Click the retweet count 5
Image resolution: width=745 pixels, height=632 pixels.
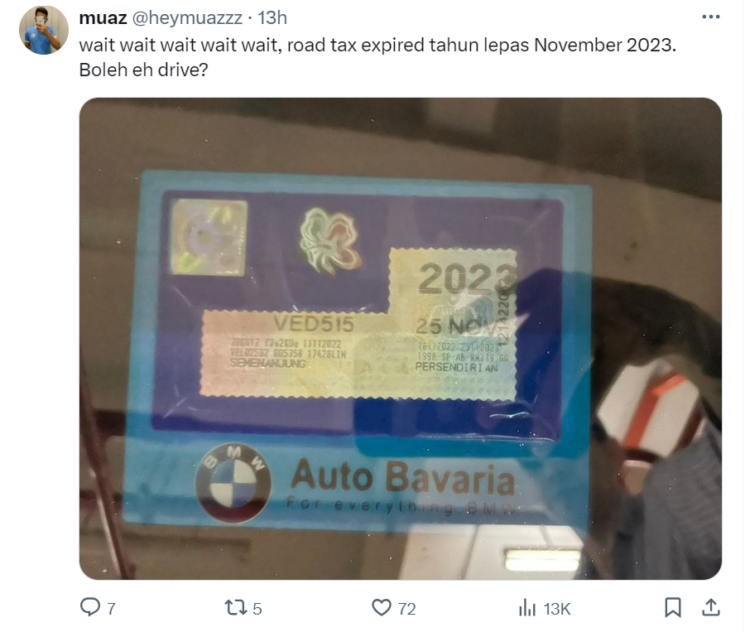click(x=257, y=609)
